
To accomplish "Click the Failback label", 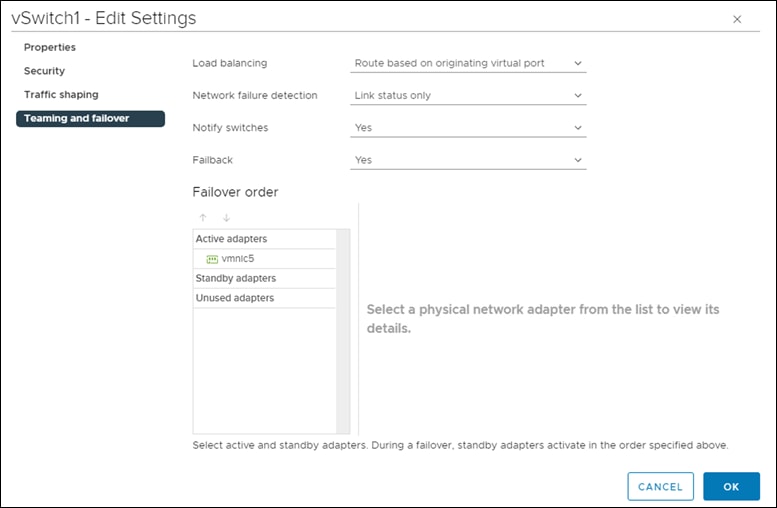I will 213,160.
